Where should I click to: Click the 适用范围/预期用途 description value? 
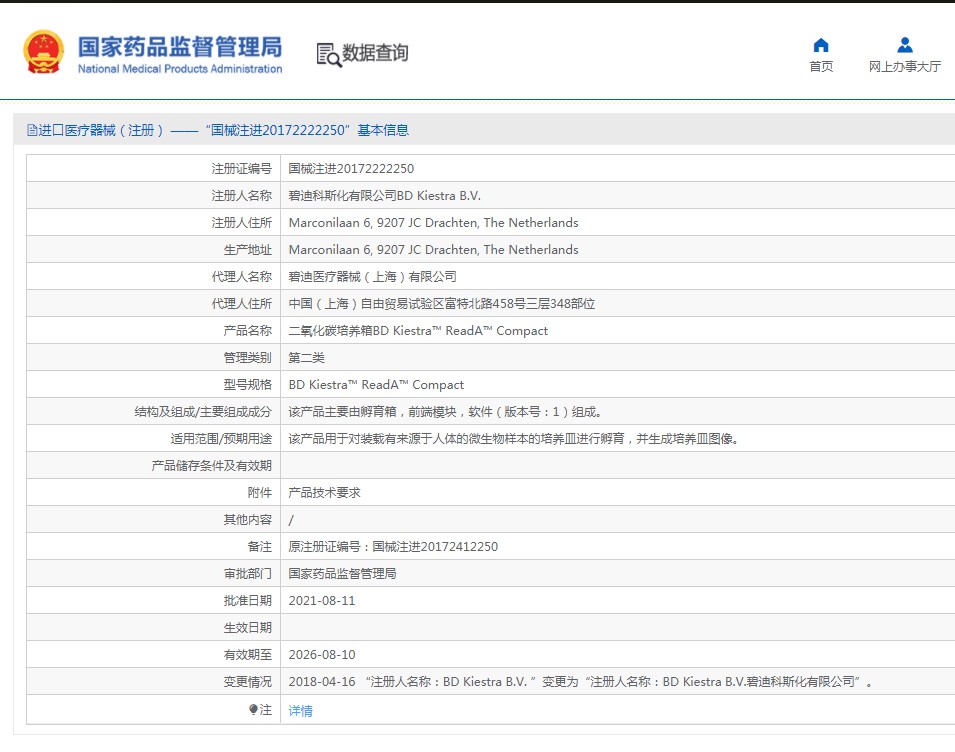coord(513,438)
